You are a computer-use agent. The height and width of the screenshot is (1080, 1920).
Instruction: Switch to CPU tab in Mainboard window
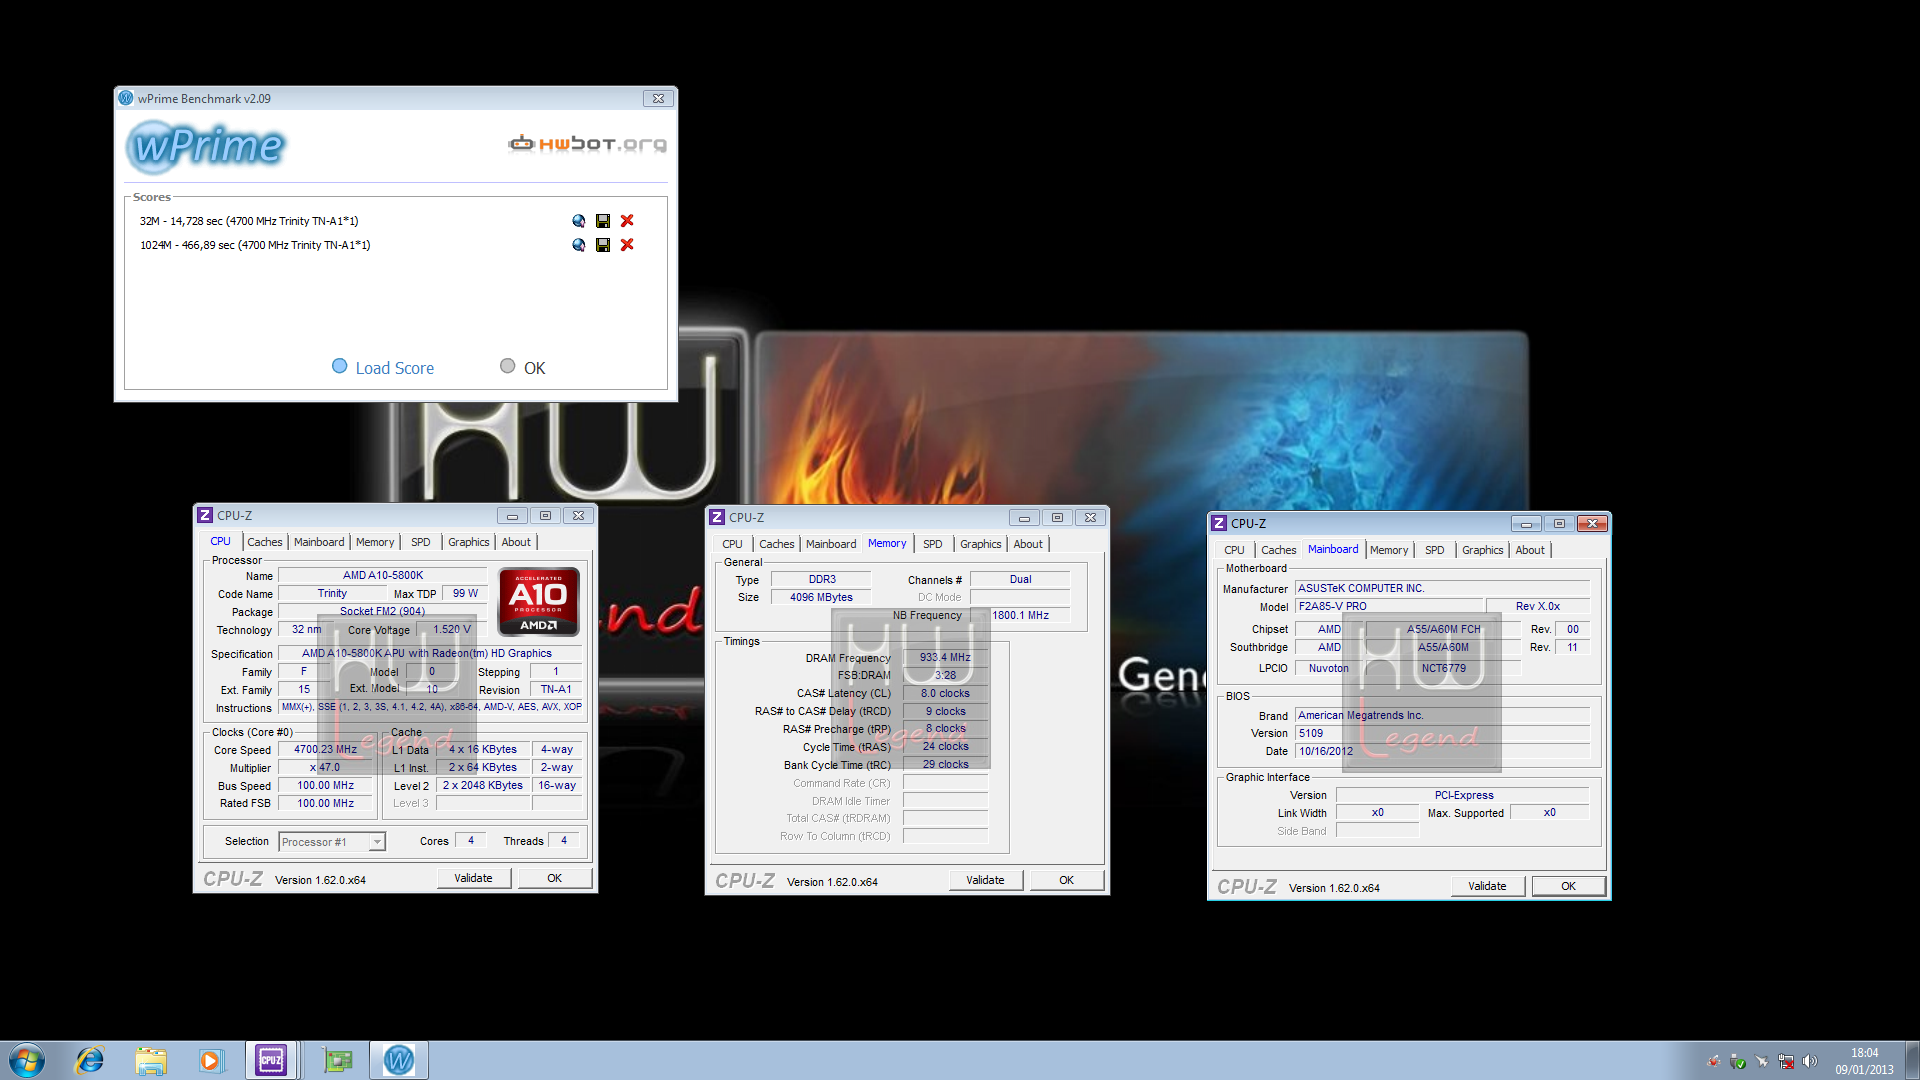tap(1234, 550)
